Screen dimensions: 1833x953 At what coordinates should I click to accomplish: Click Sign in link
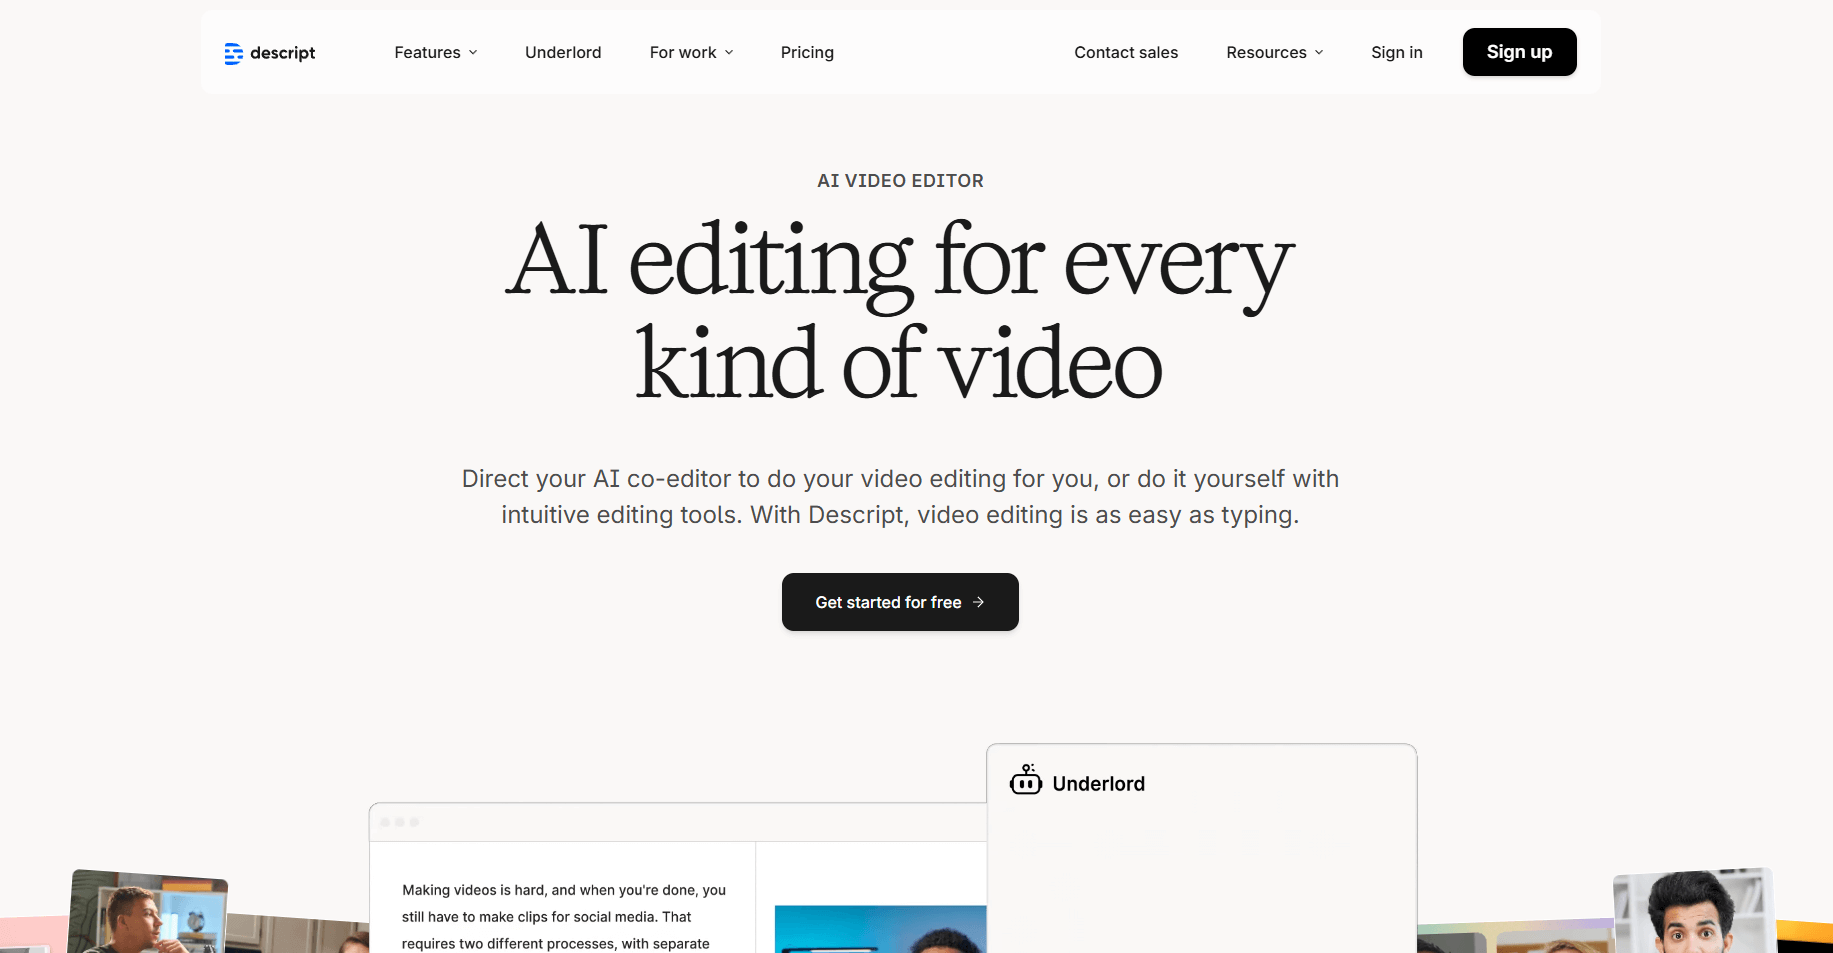(1396, 52)
